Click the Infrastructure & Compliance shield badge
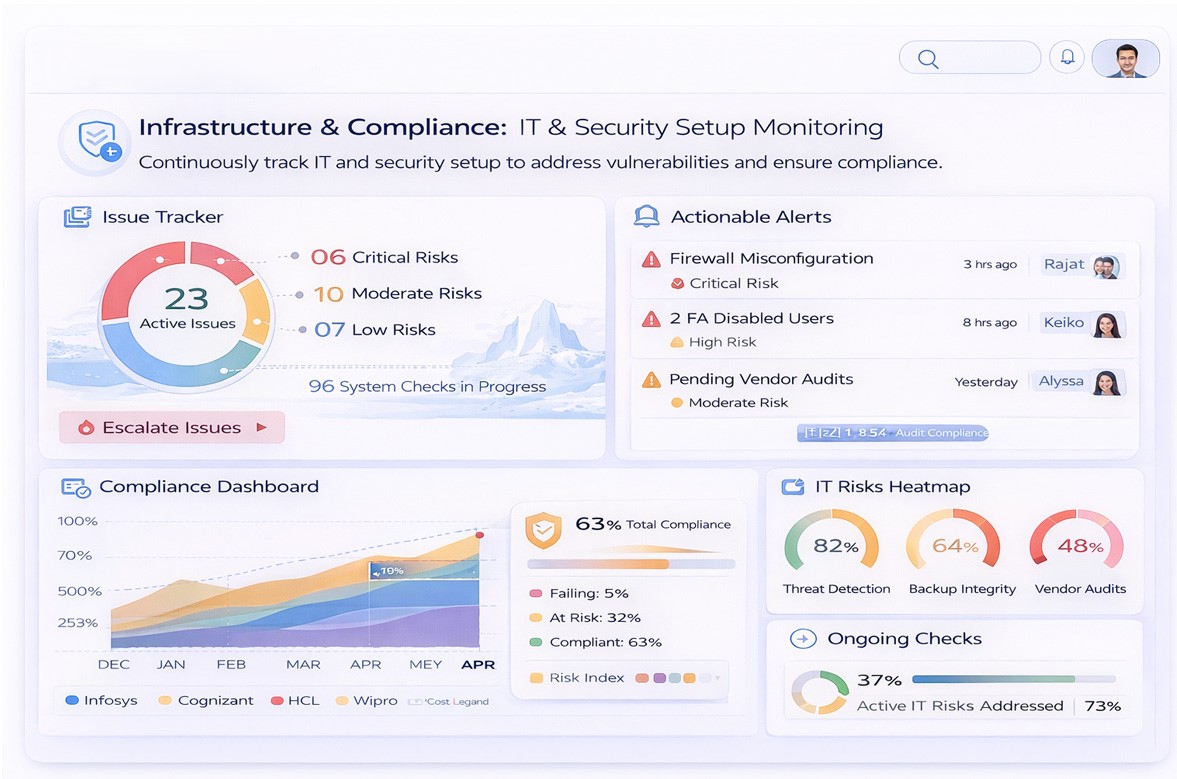This screenshot has width=1177, height=779. point(94,141)
